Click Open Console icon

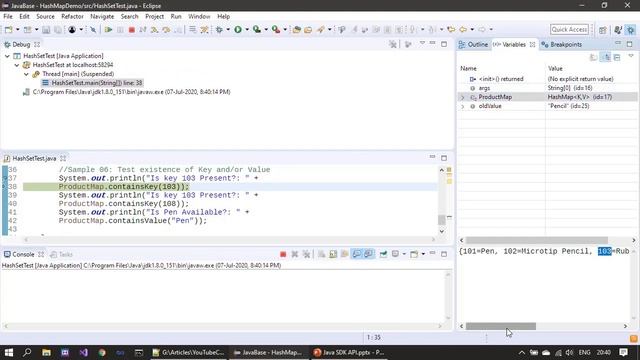click(x=414, y=254)
